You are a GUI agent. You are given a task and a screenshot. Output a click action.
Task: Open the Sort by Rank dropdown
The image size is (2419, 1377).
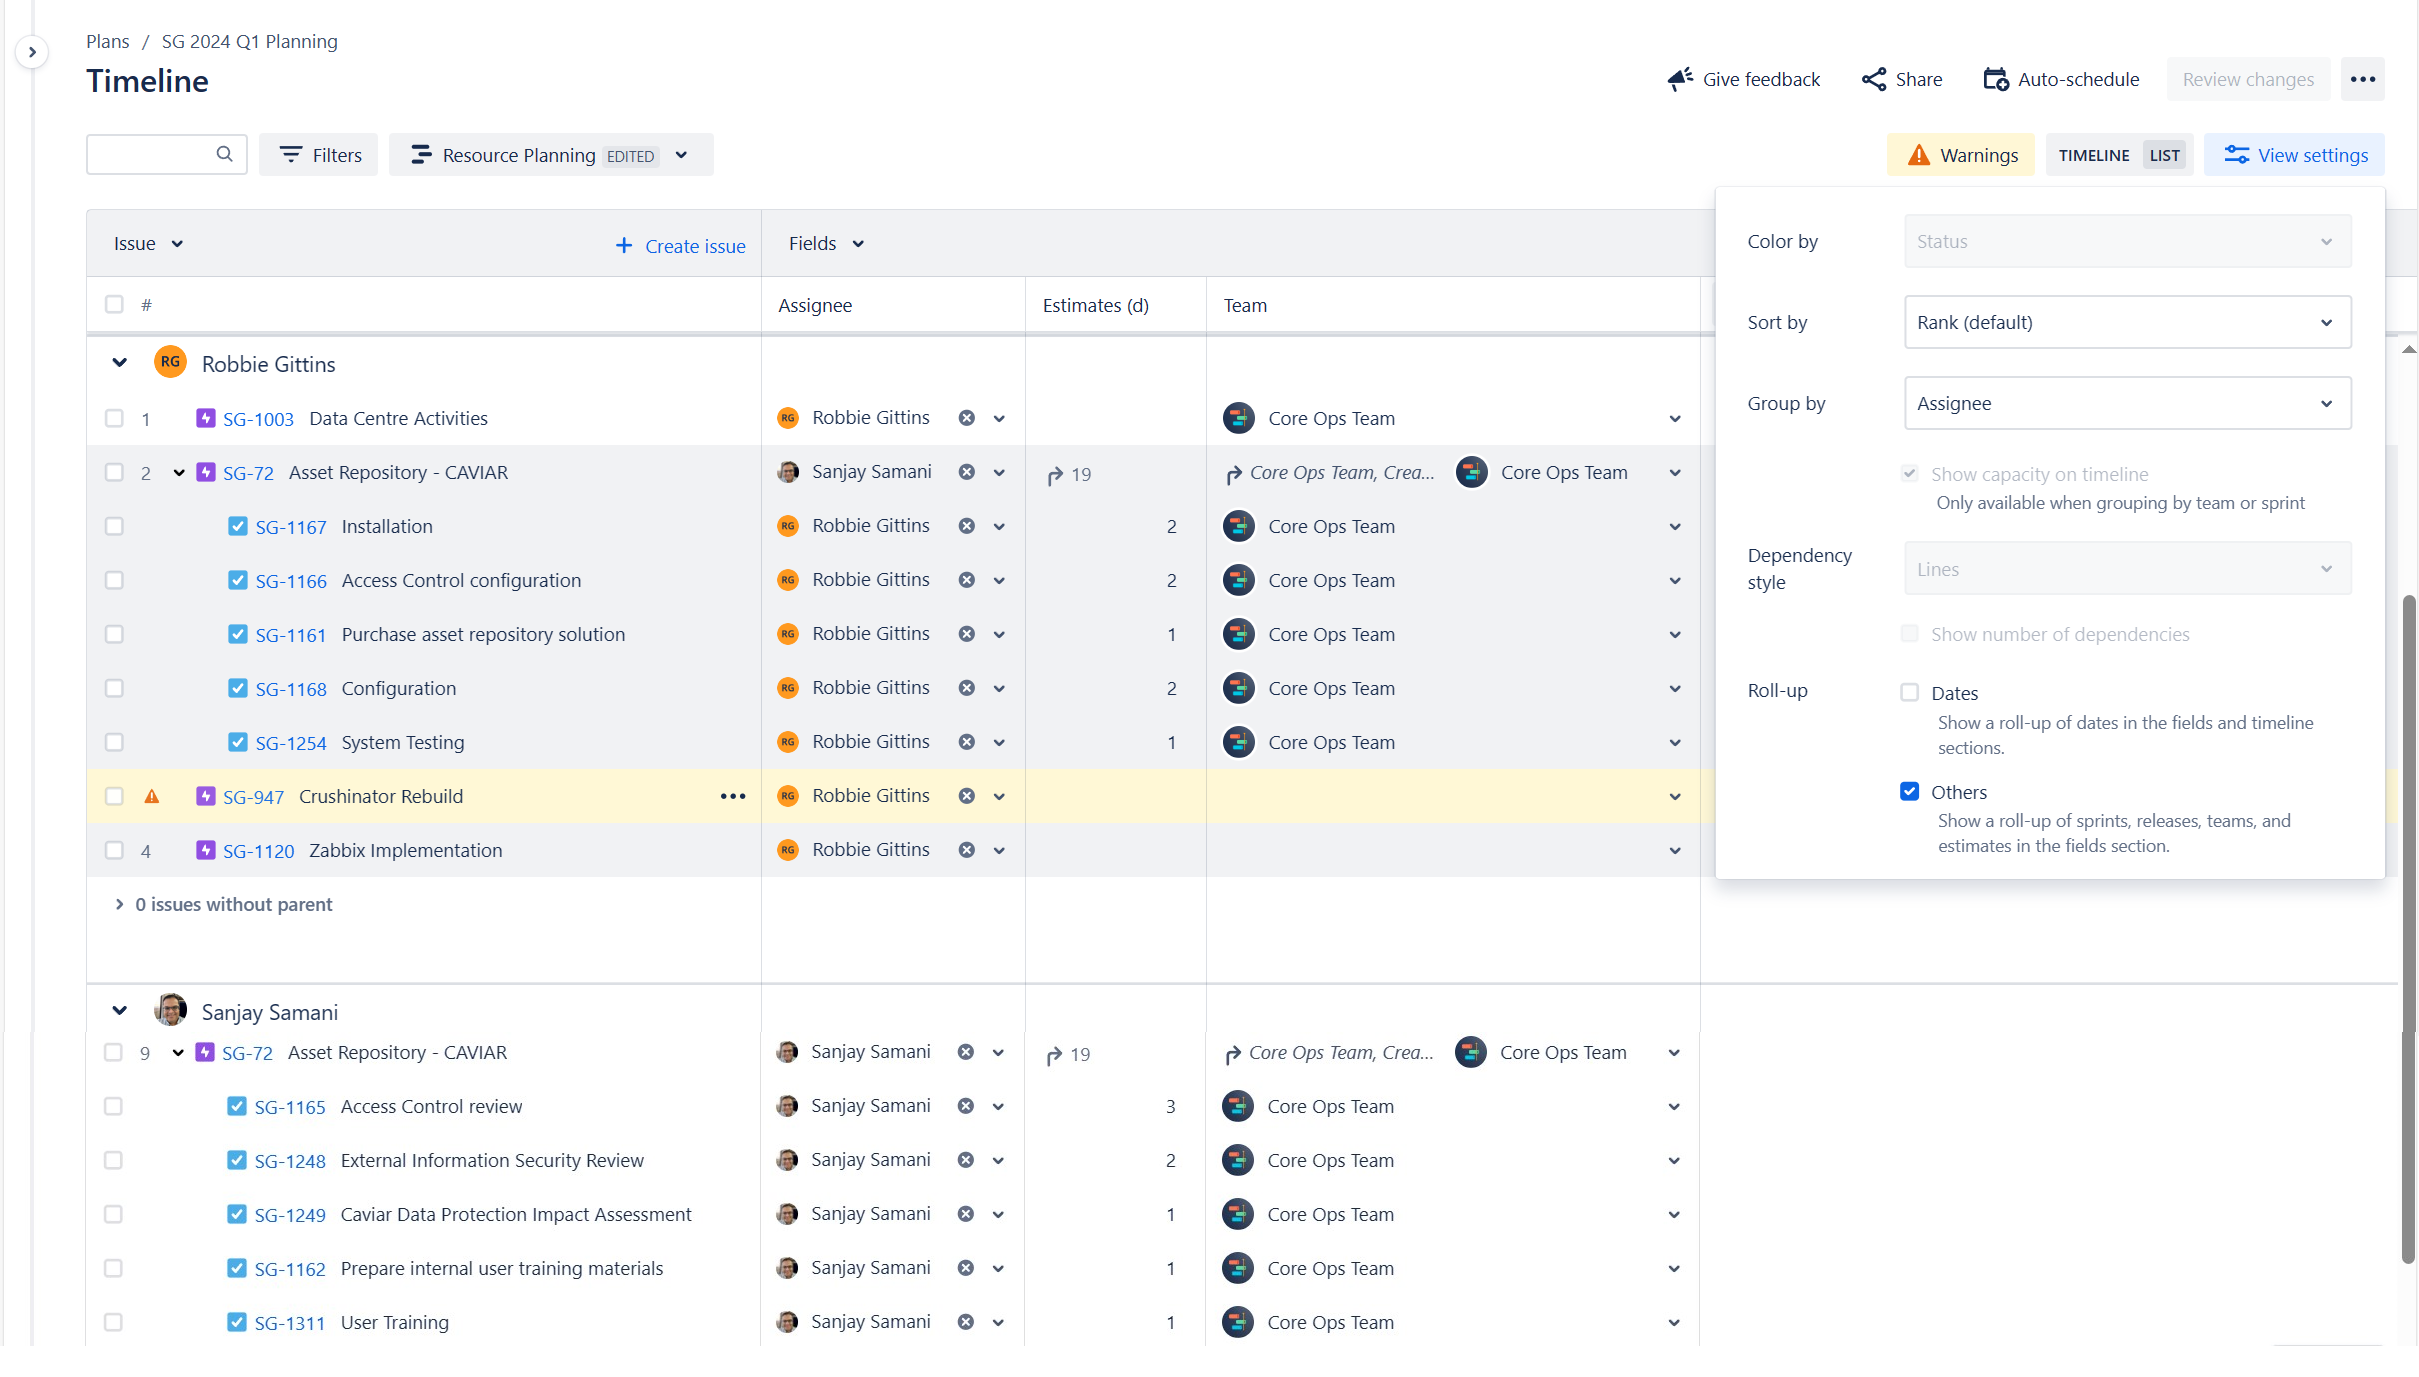2126,322
